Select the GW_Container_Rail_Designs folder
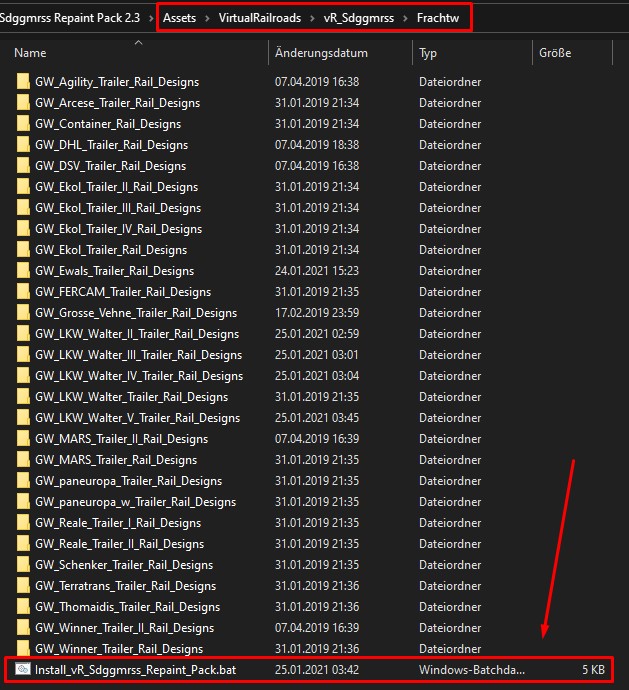This screenshot has width=629, height=690. pyautogui.click(x=108, y=124)
